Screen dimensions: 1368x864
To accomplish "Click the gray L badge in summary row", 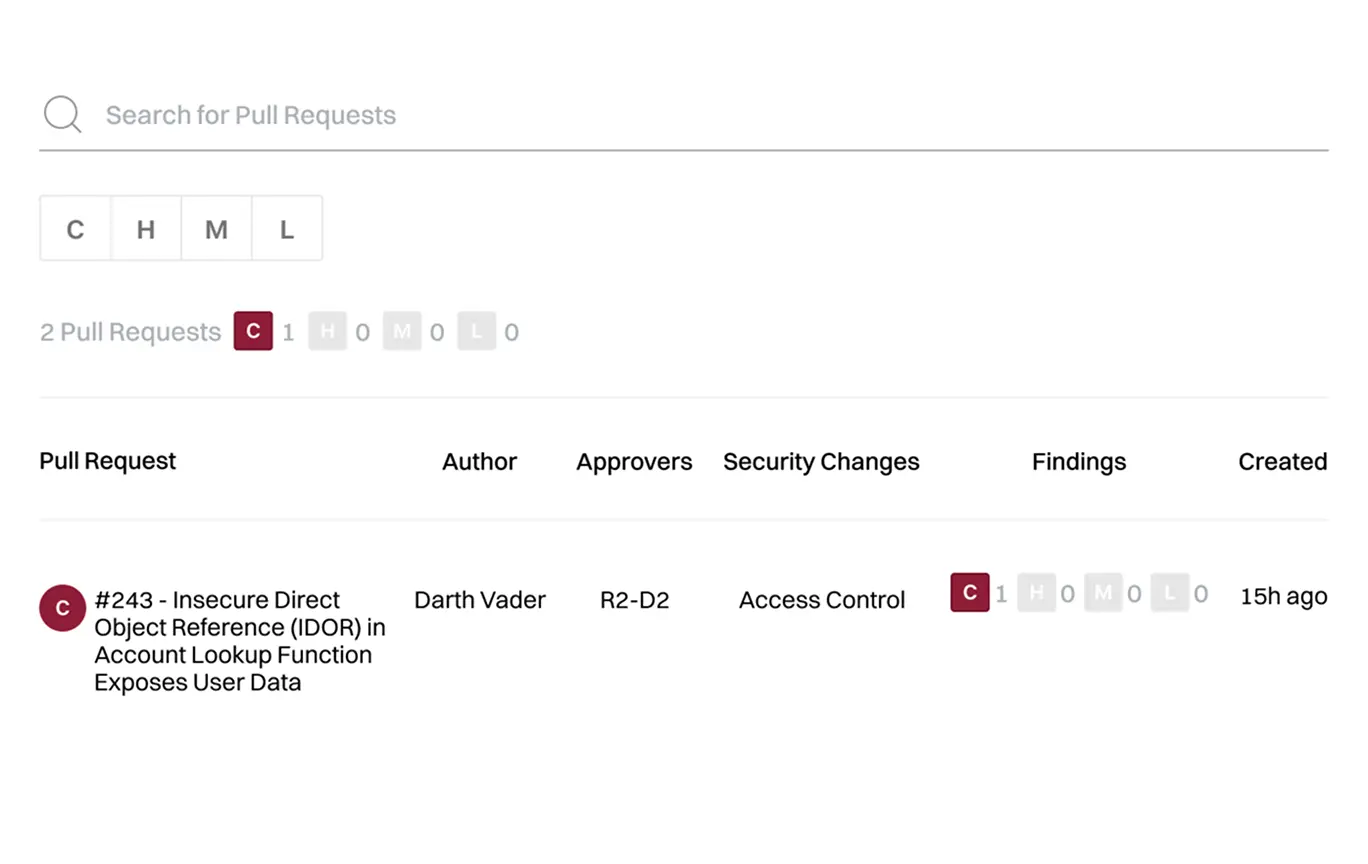I will pyautogui.click(x=476, y=331).
